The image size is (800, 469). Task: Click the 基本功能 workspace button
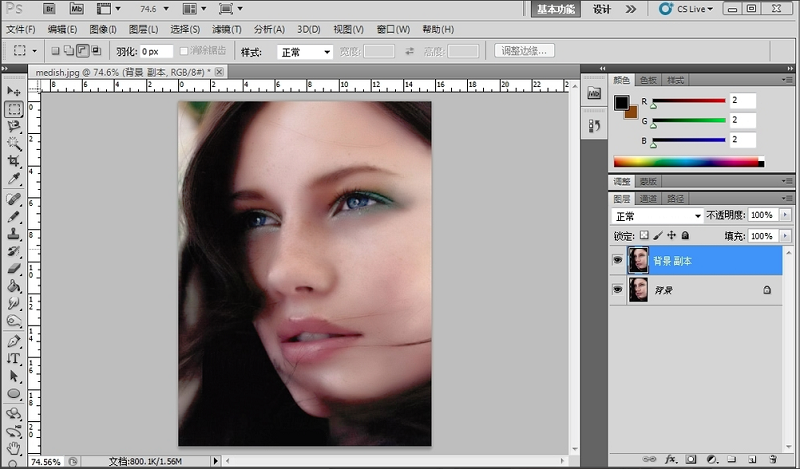pos(556,9)
